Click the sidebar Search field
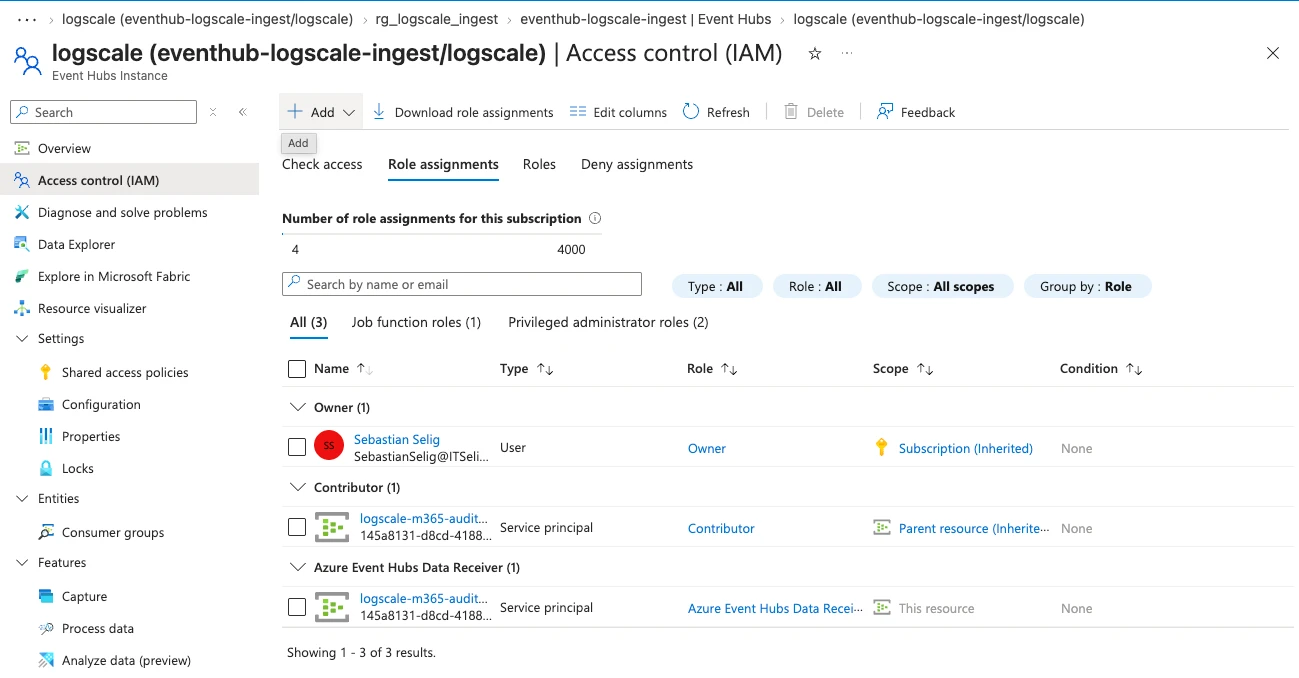The image size is (1299, 678). (x=103, y=112)
